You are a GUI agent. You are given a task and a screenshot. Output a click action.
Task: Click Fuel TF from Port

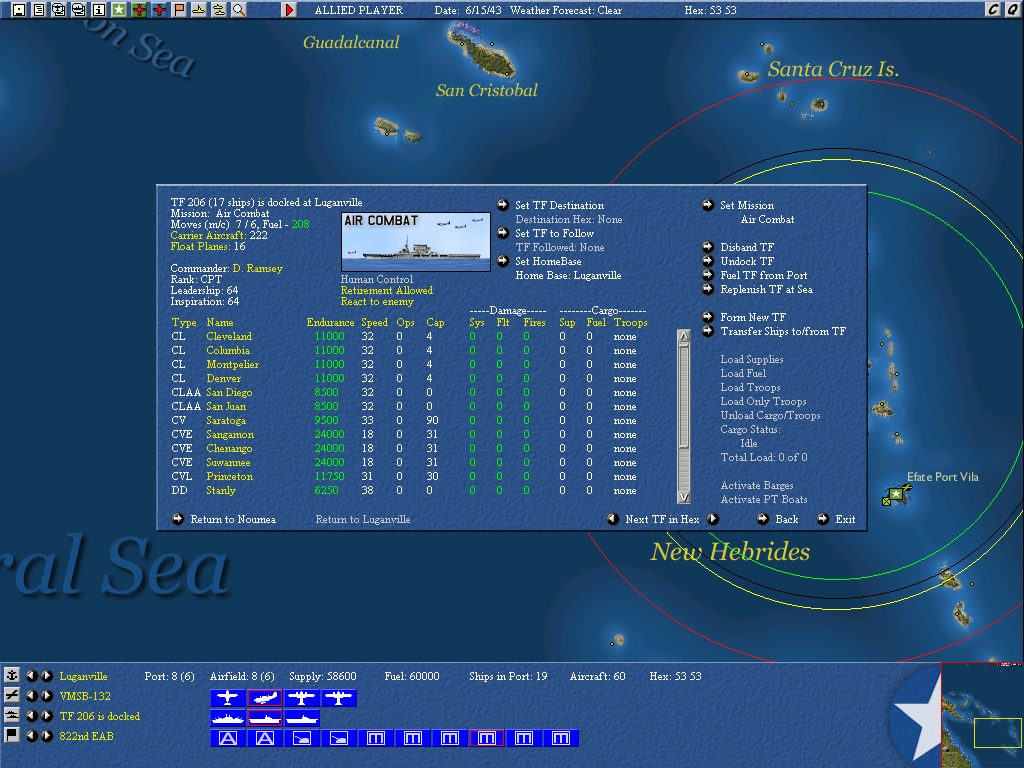763,275
